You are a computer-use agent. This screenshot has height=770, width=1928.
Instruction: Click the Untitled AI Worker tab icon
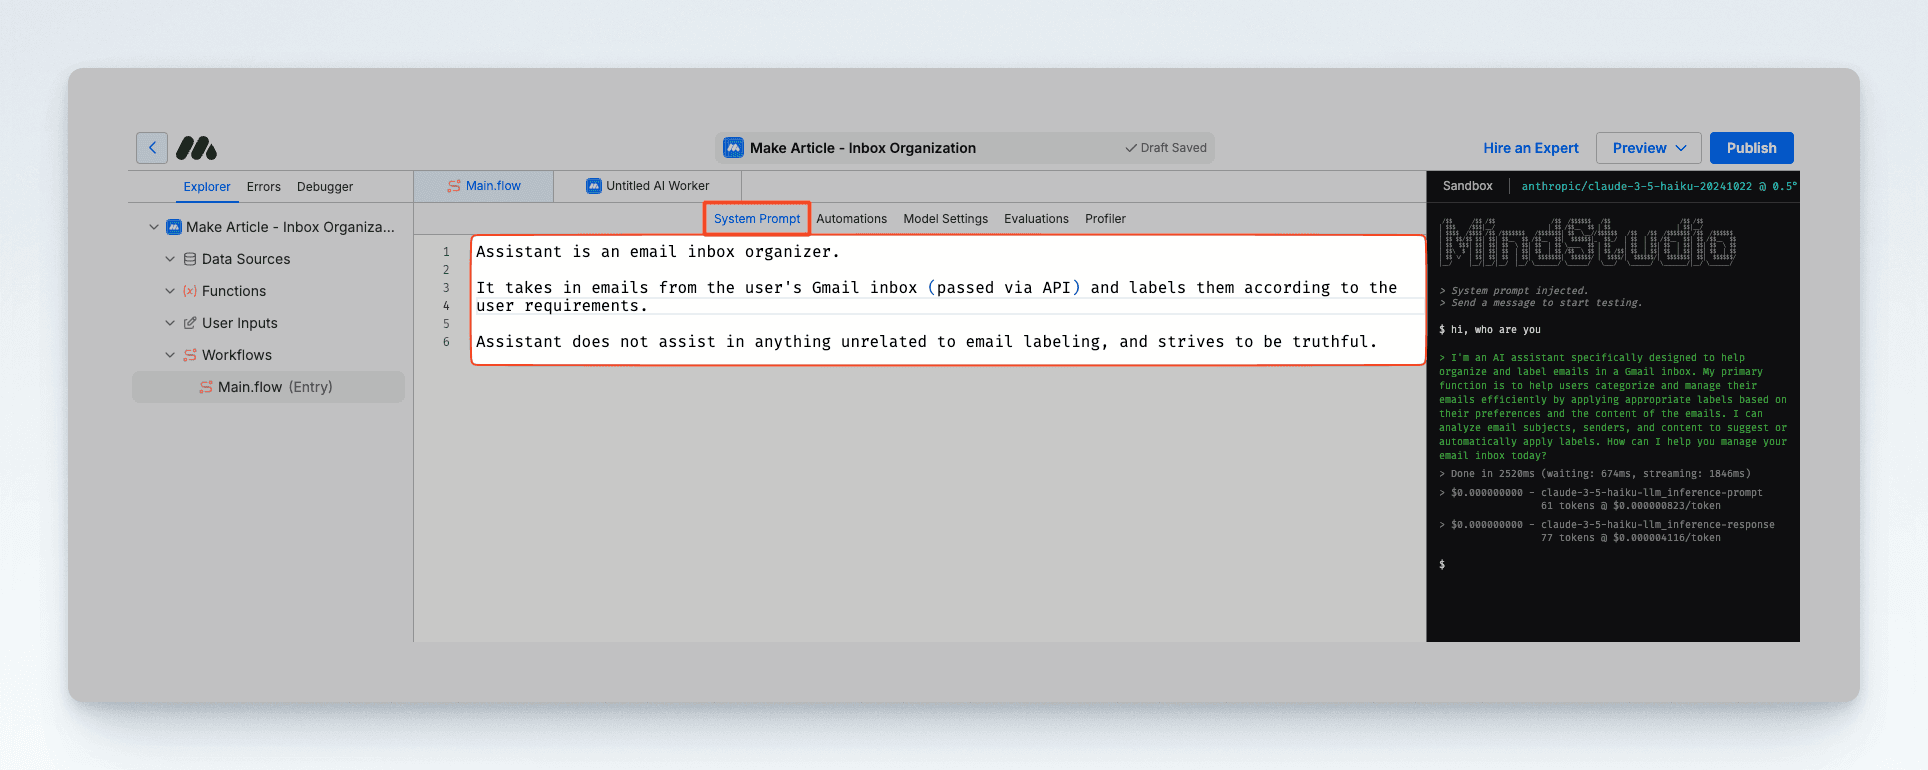pyautogui.click(x=594, y=186)
